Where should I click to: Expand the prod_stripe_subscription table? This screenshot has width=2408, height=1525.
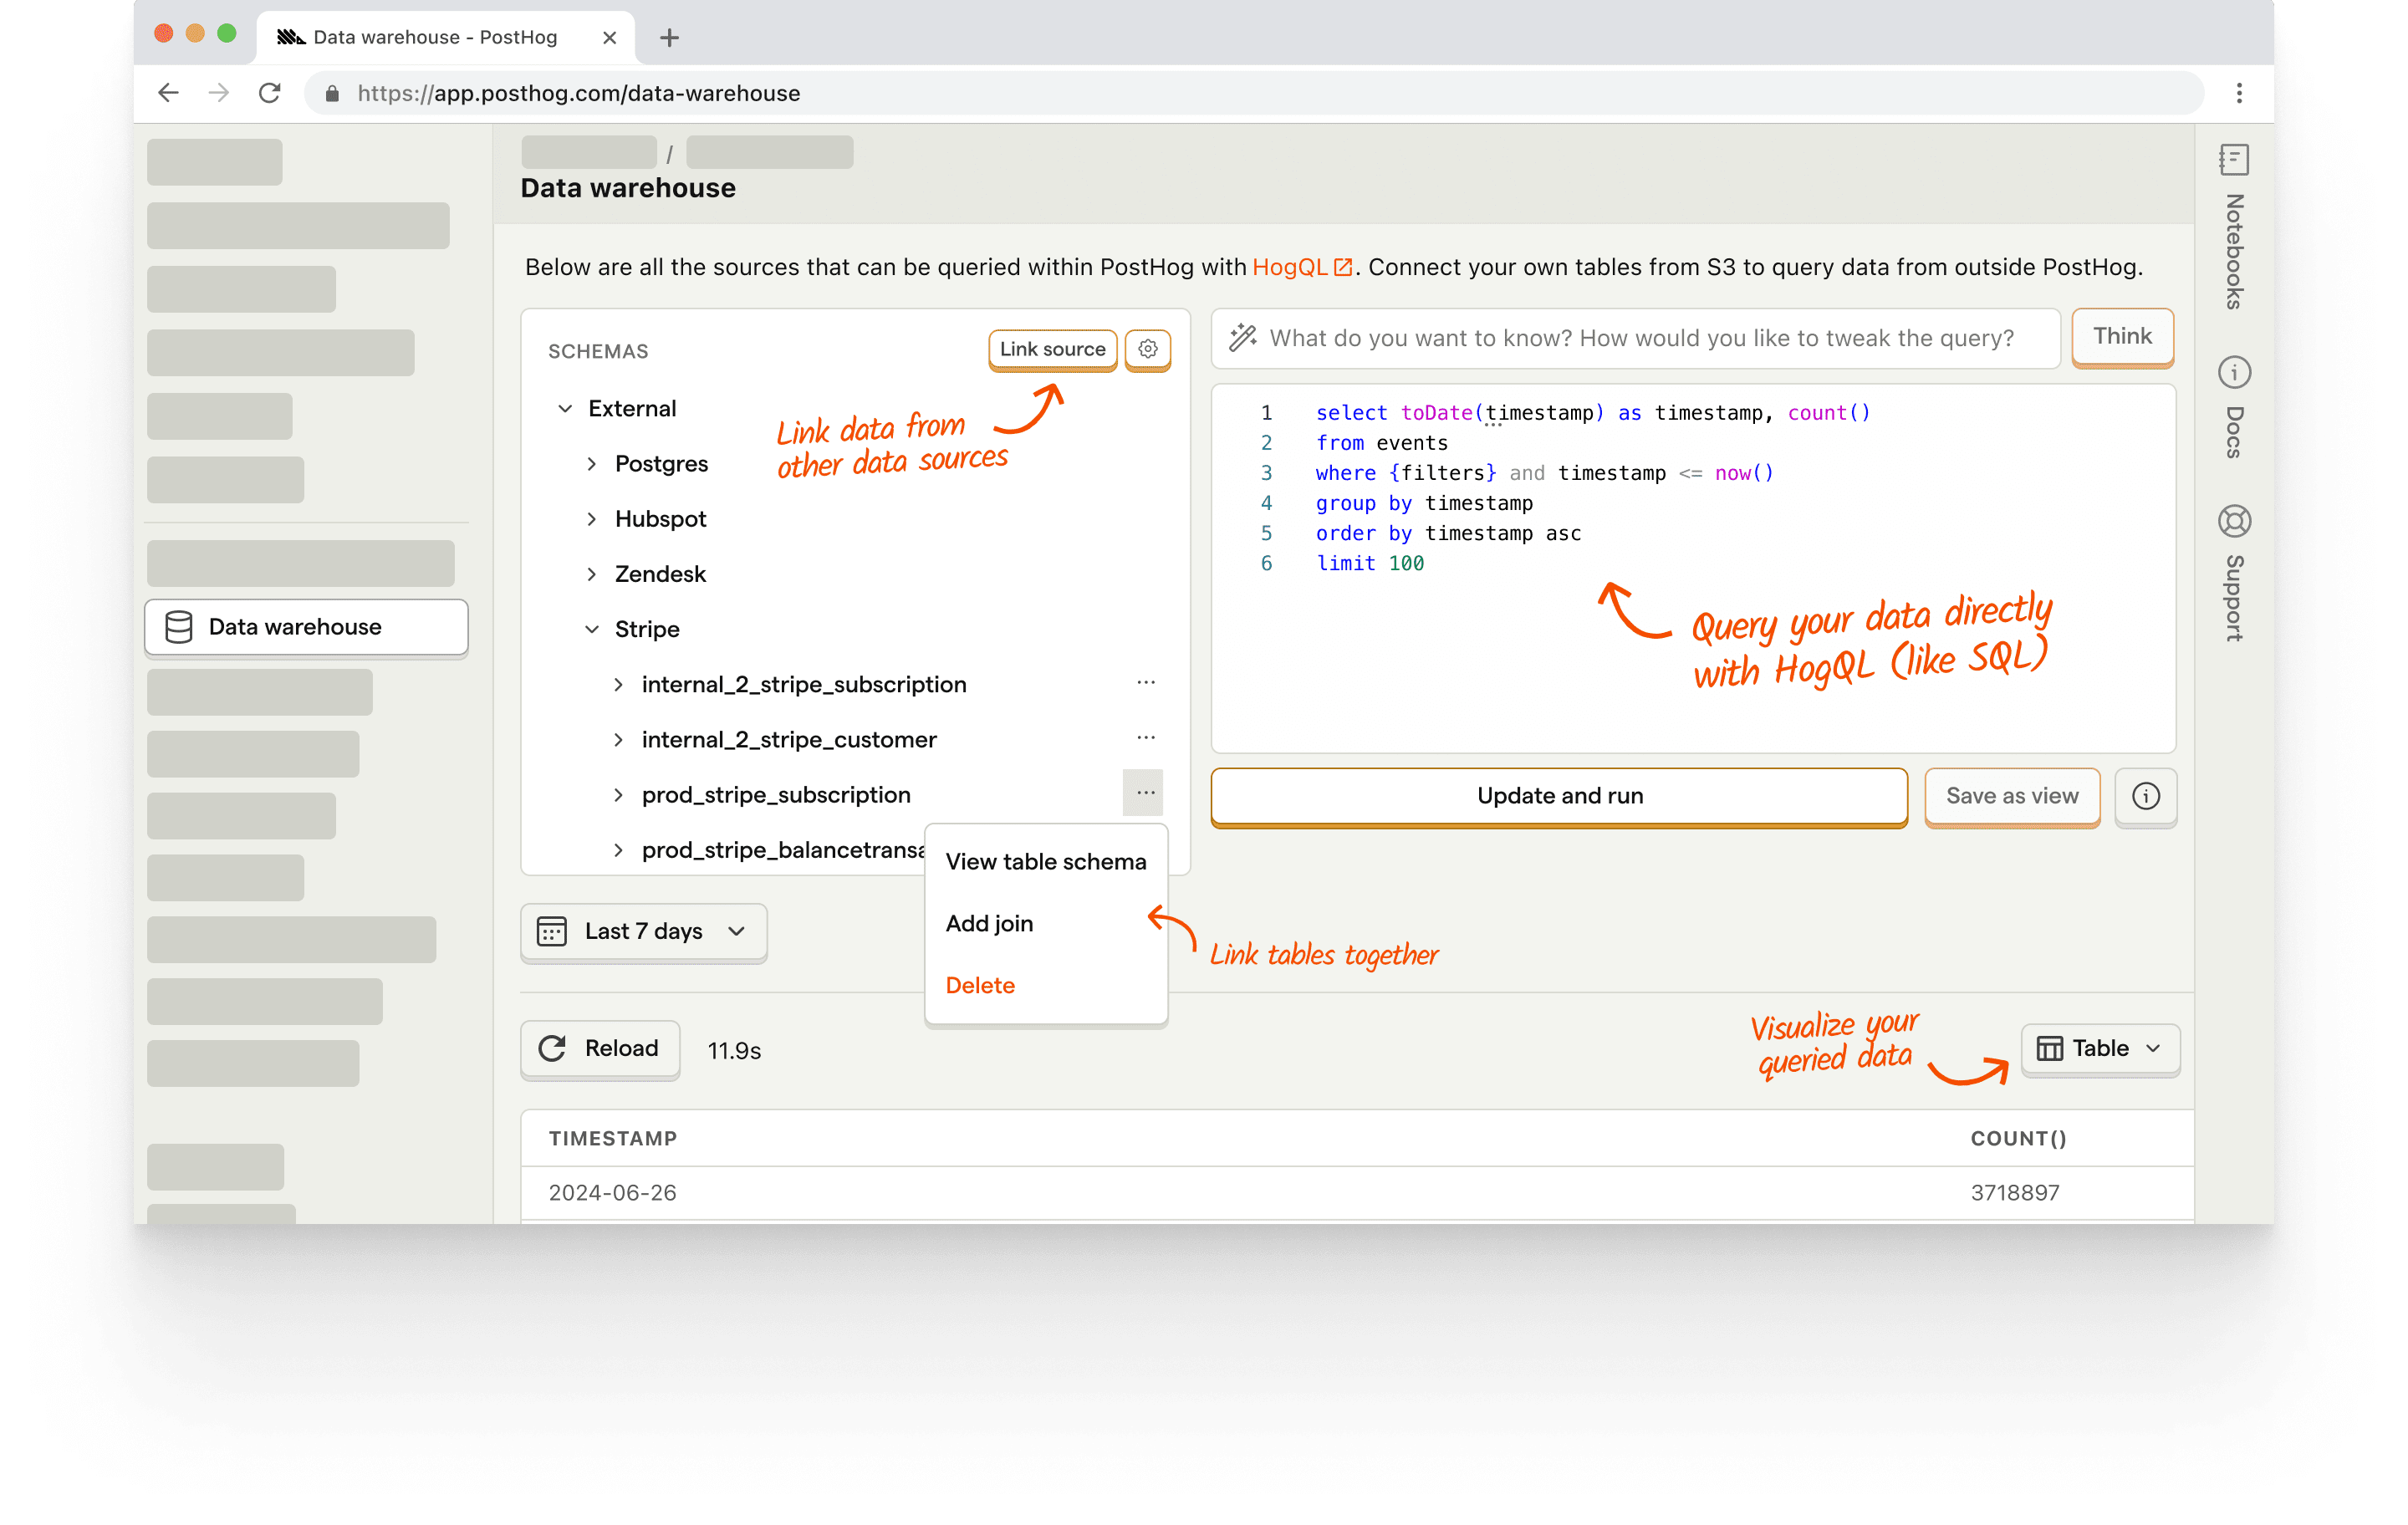(x=618, y=795)
